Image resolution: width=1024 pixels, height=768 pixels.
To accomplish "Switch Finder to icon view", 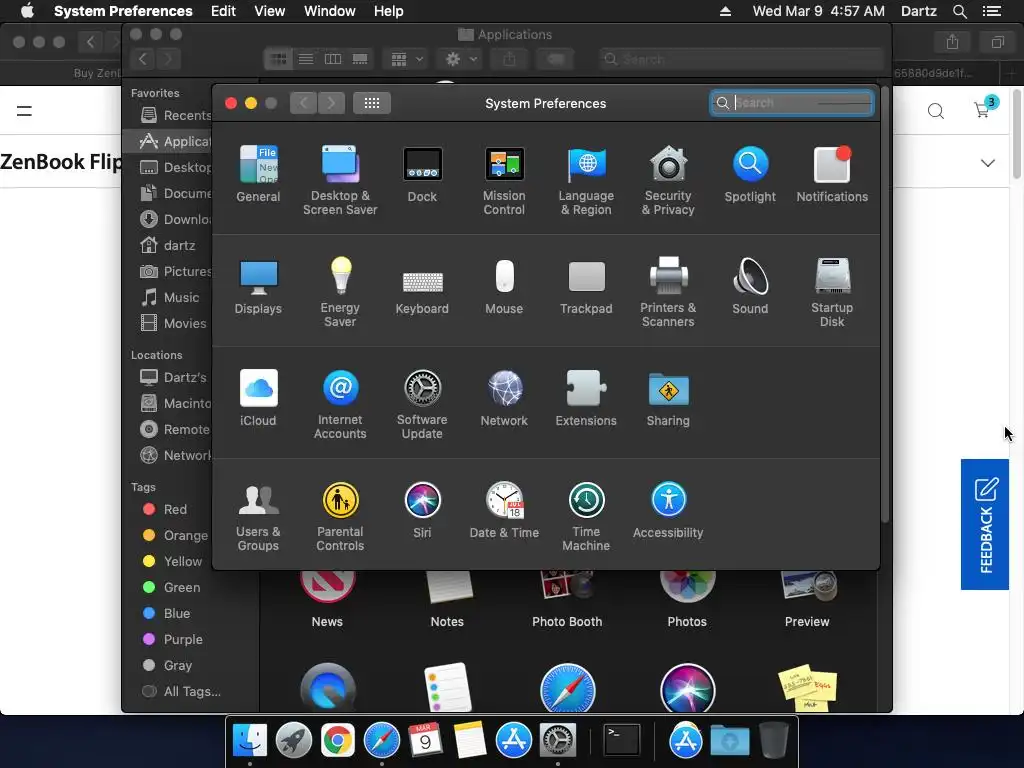I will (278, 59).
